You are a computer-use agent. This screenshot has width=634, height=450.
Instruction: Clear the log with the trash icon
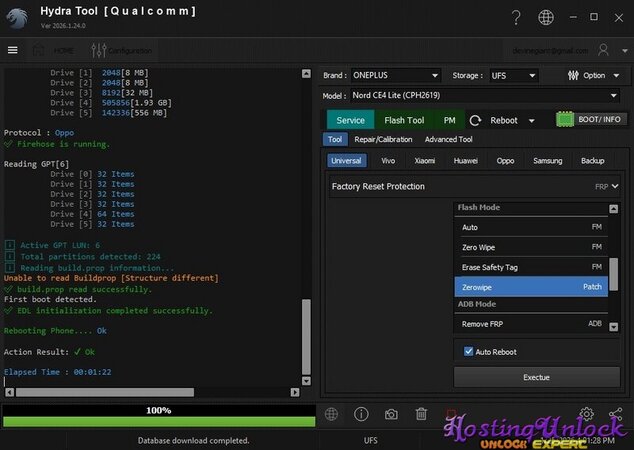[422, 414]
